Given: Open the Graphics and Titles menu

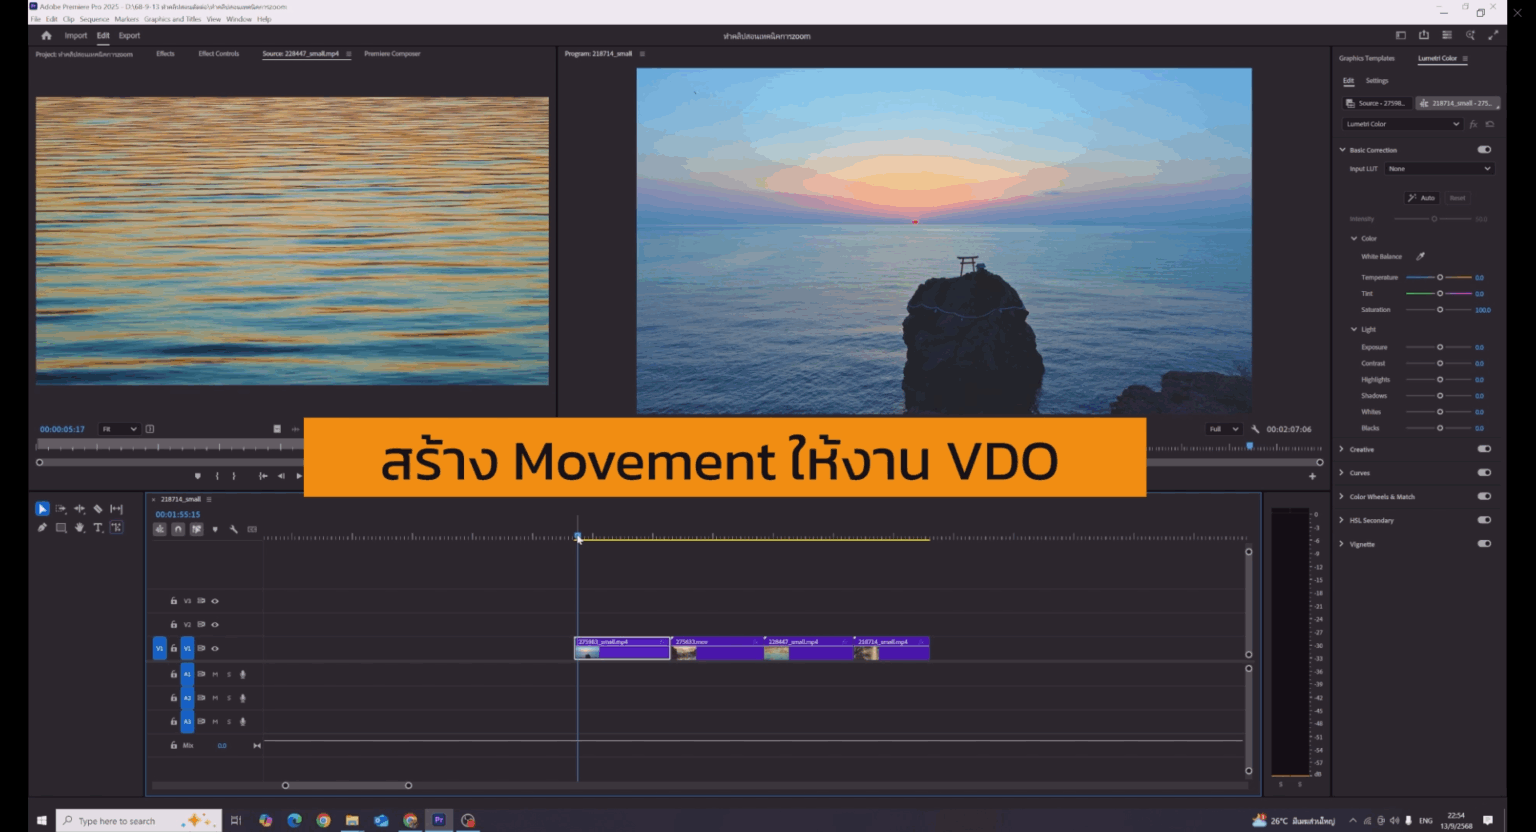Looking at the screenshot, I should [173, 18].
